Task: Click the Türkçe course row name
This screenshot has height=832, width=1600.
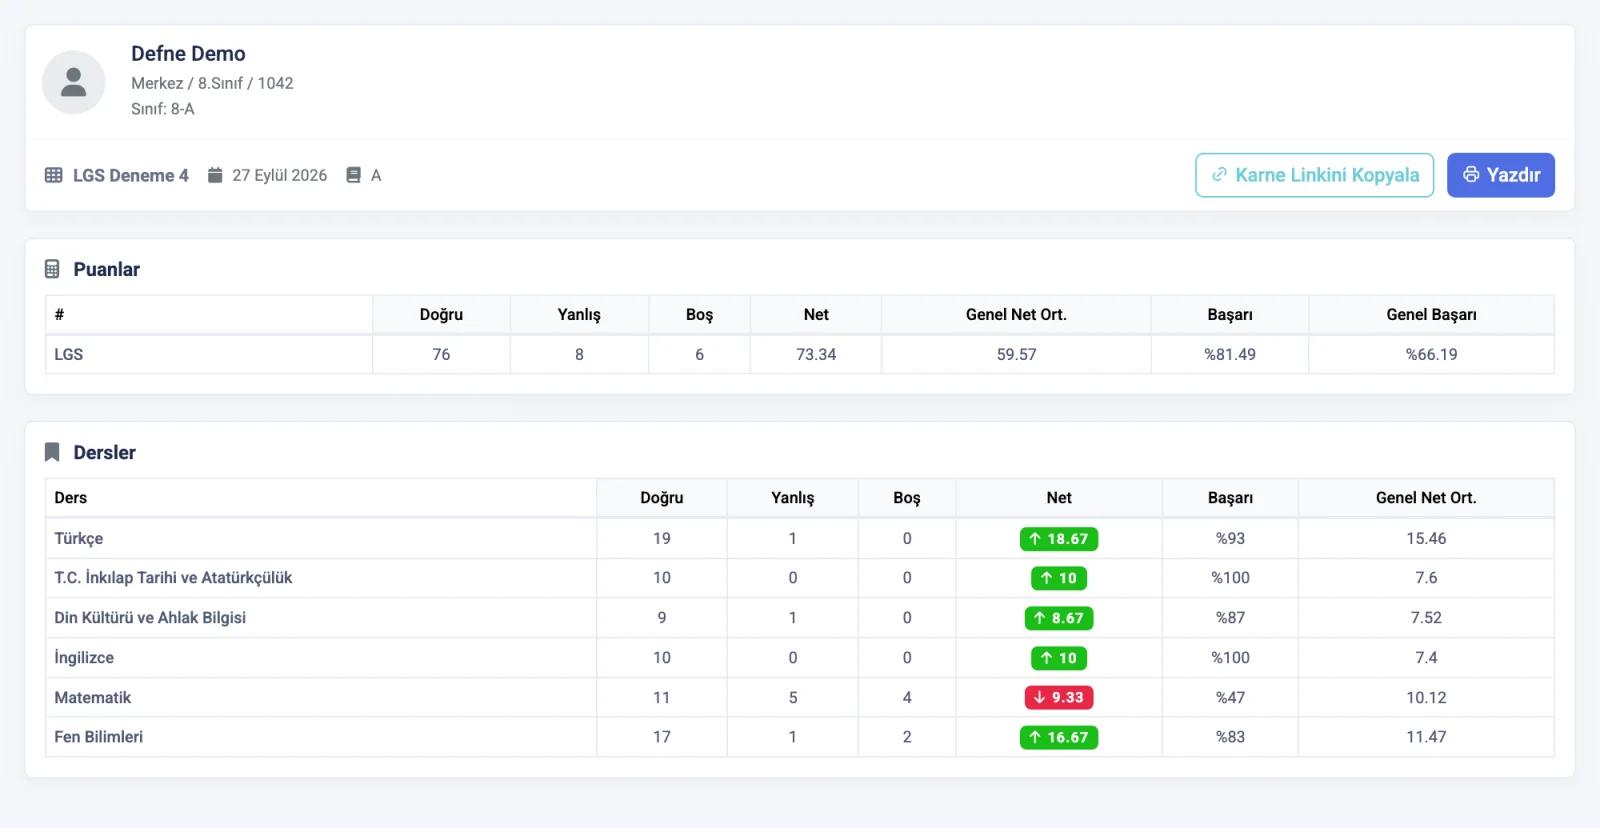Action: click(x=79, y=538)
